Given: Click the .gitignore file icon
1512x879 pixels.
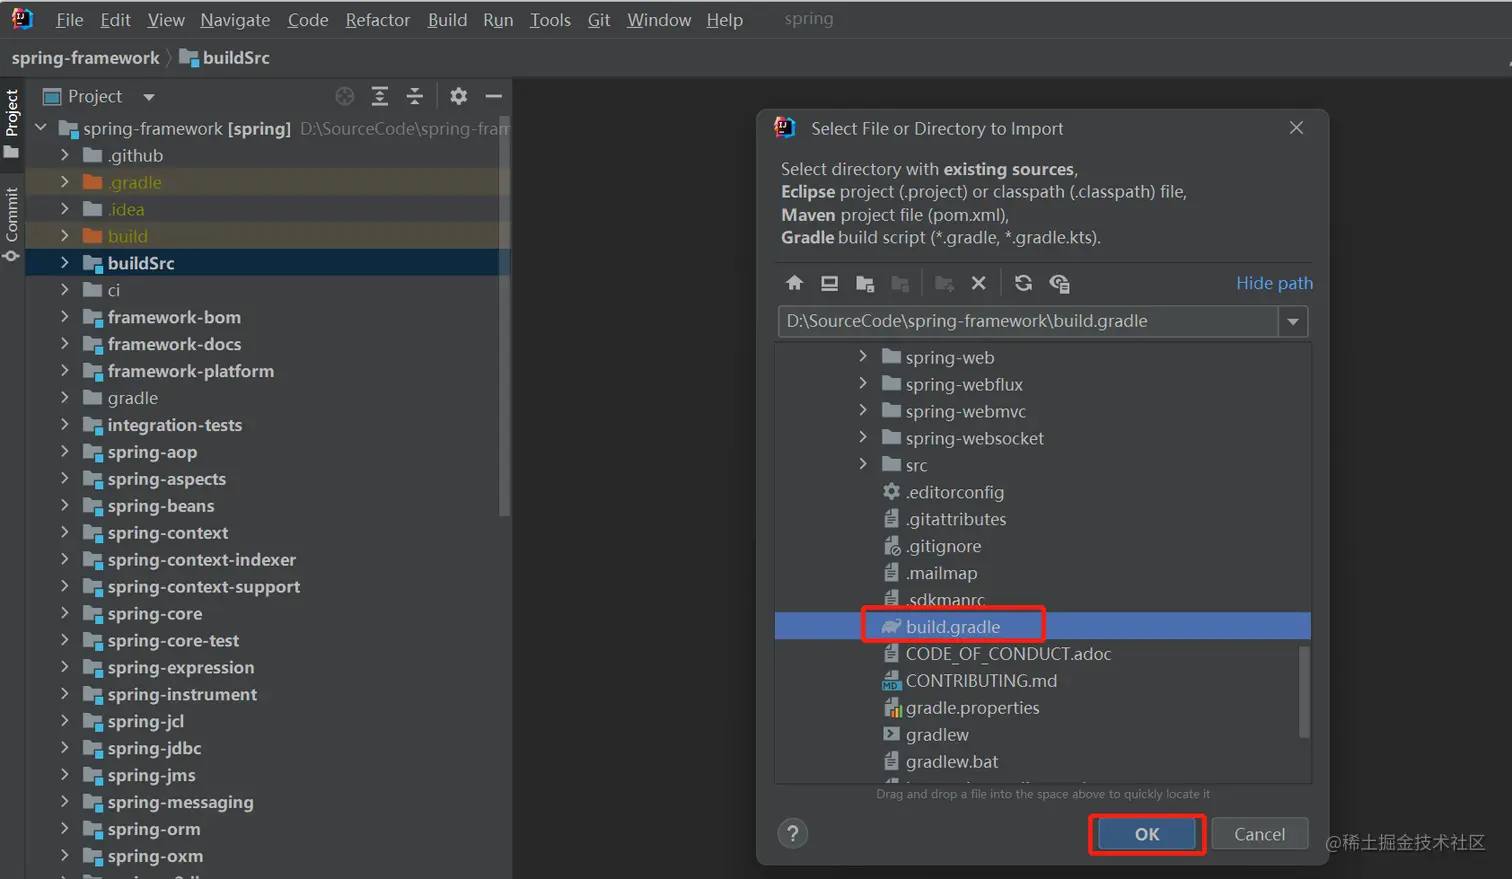Looking at the screenshot, I should tap(891, 545).
